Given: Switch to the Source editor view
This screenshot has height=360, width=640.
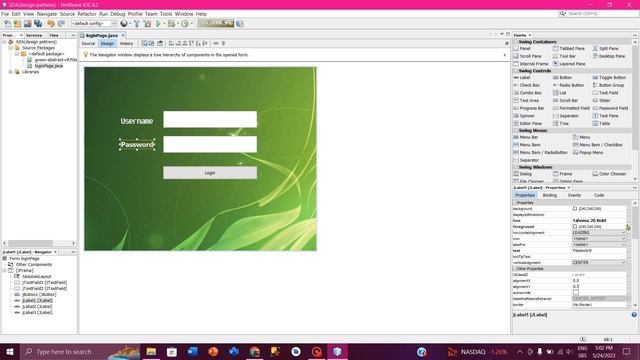Looking at the screenshot, I should pyautogui.click(x=88, y=43).
